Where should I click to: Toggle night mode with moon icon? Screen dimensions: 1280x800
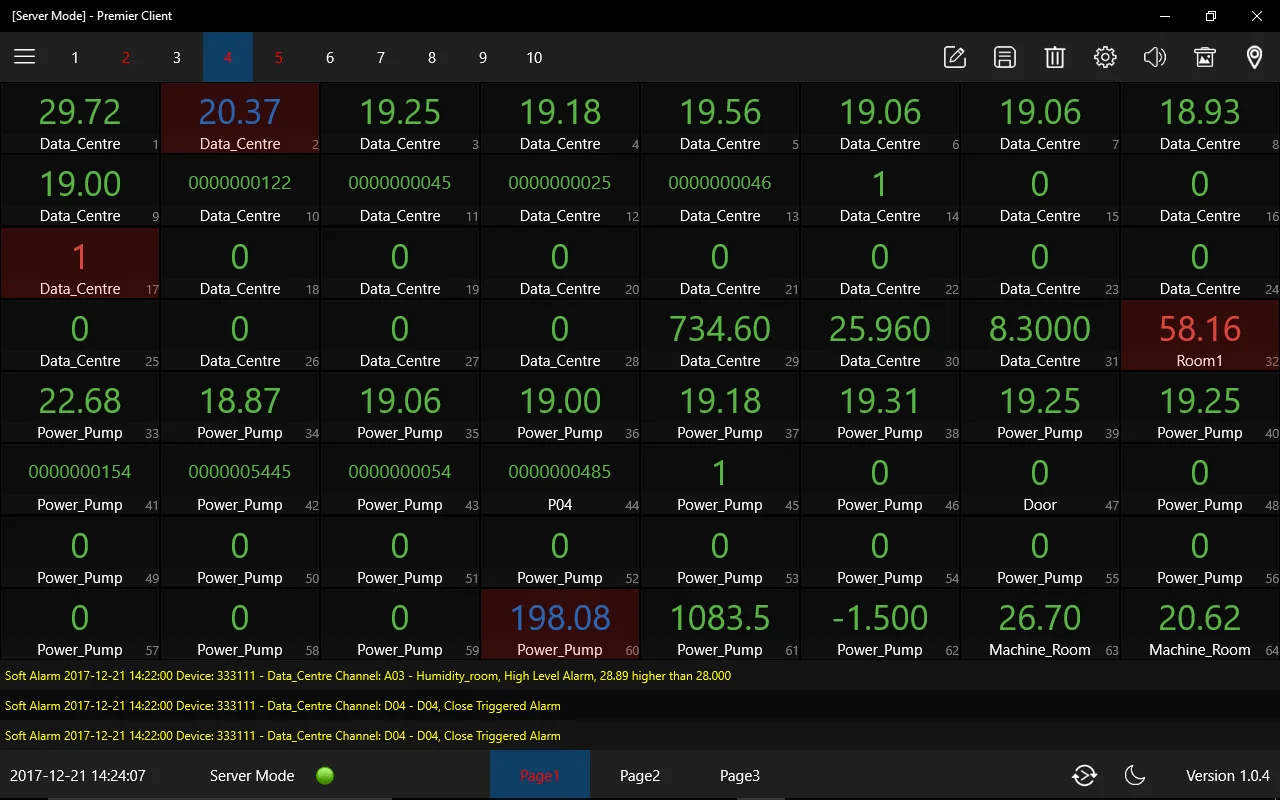point(1135,775)
